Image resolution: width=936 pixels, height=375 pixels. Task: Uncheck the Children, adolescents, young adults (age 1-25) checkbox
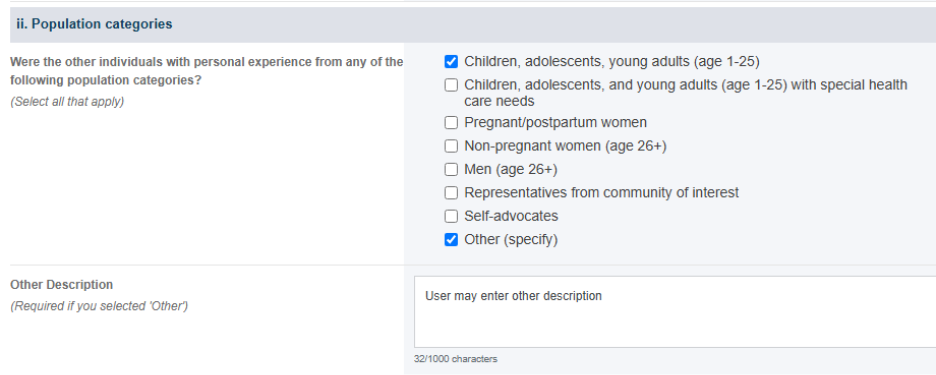(x=451, y=62)
